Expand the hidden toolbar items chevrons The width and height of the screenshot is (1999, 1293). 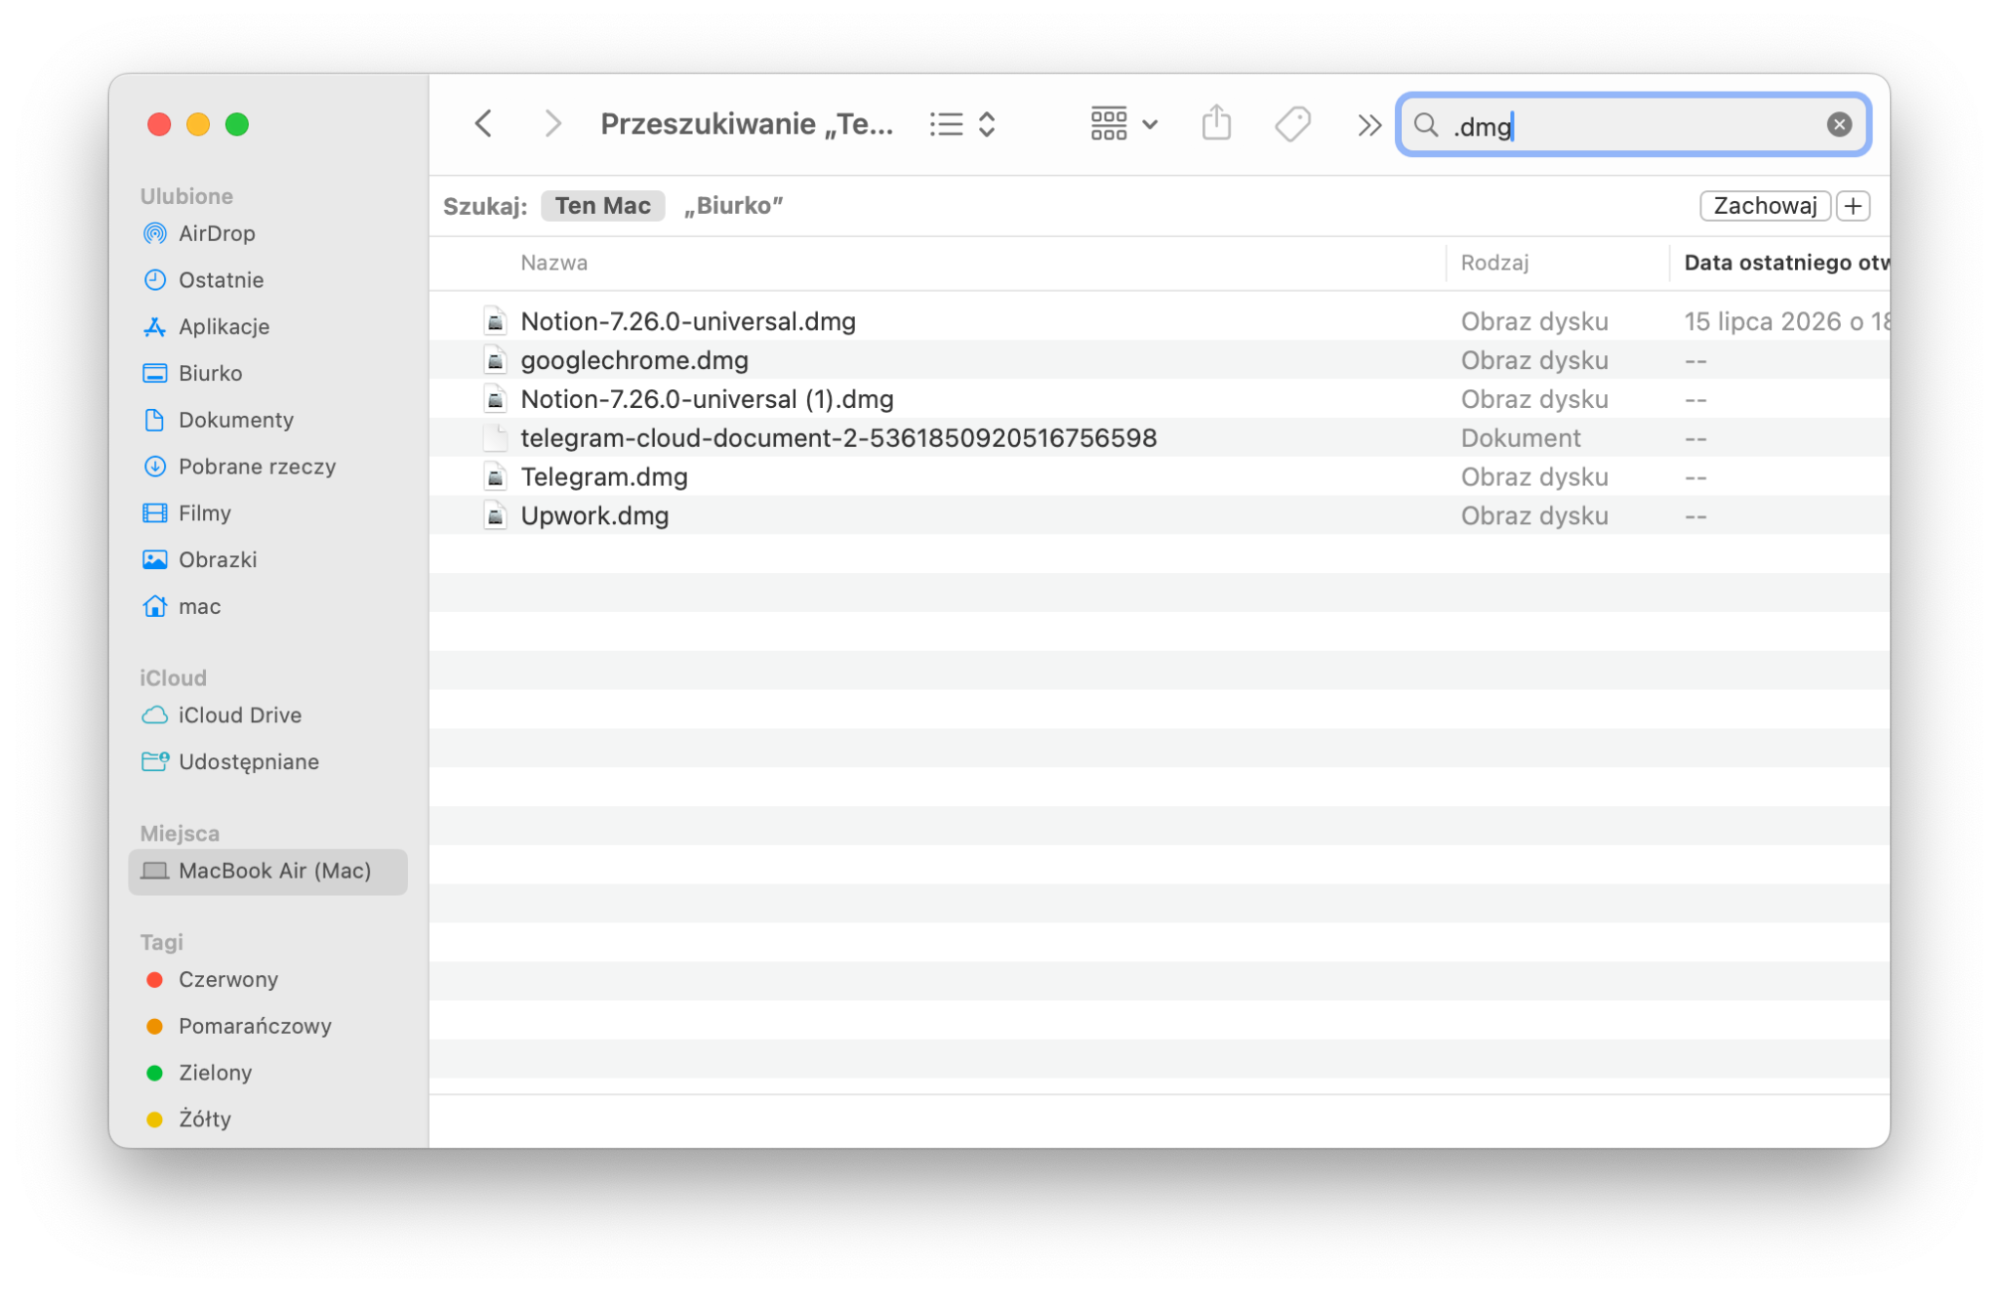click(x=1369, y=125)
